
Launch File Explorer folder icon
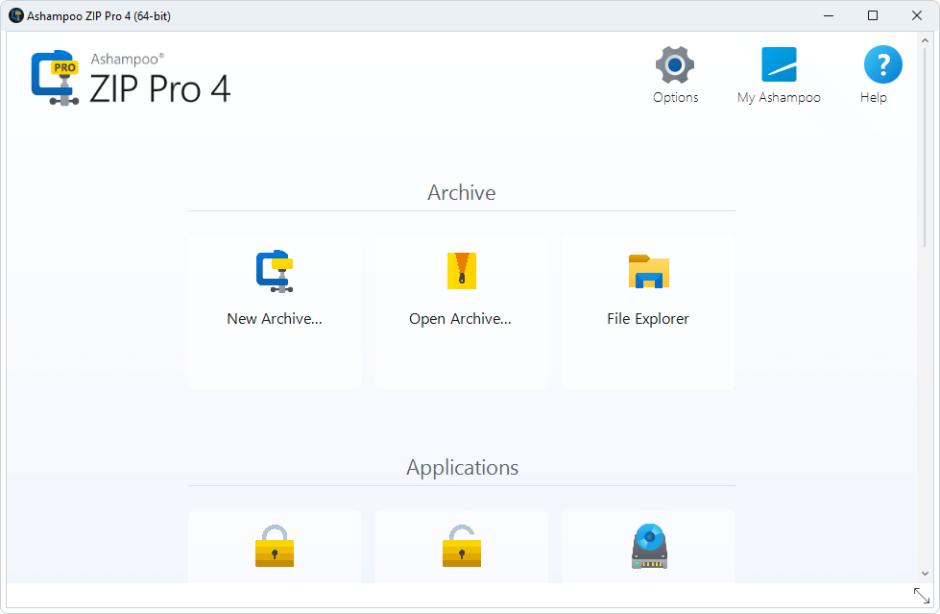coord(649,271)
